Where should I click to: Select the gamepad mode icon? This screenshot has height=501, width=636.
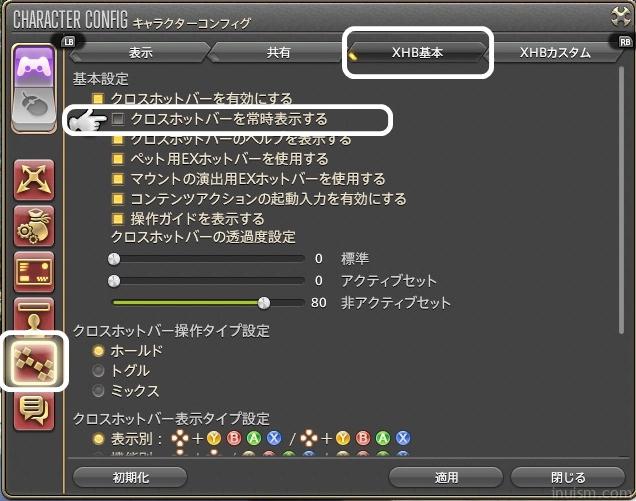(34, 66)
